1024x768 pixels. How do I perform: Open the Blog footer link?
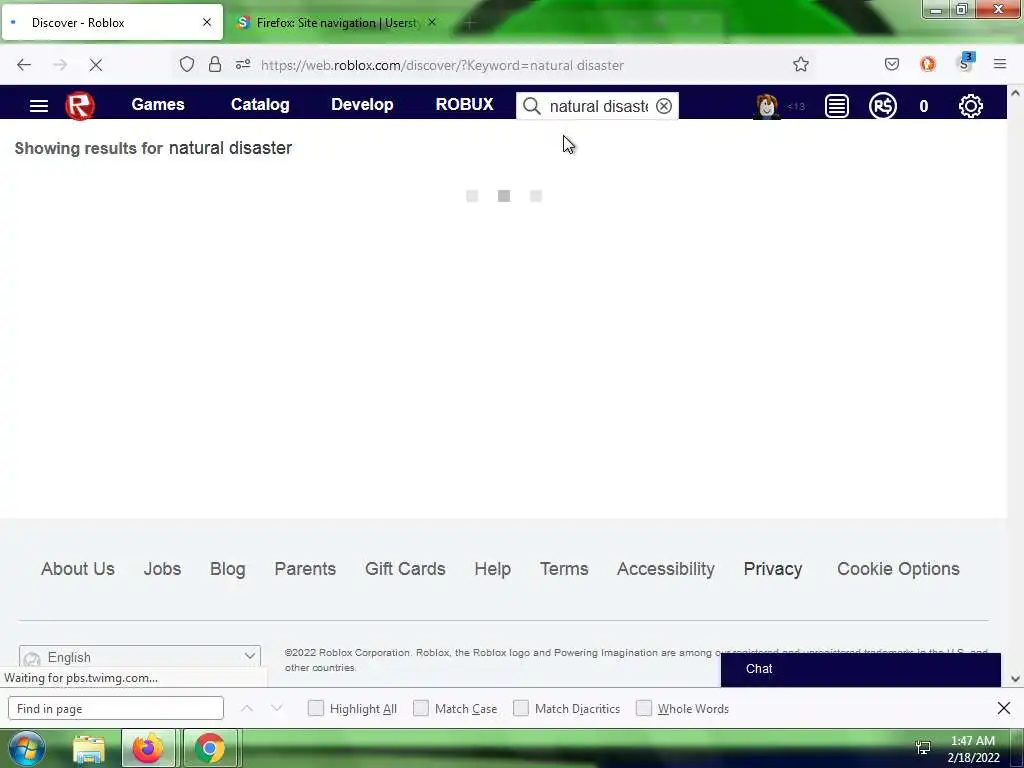click(x=227, y=569)
